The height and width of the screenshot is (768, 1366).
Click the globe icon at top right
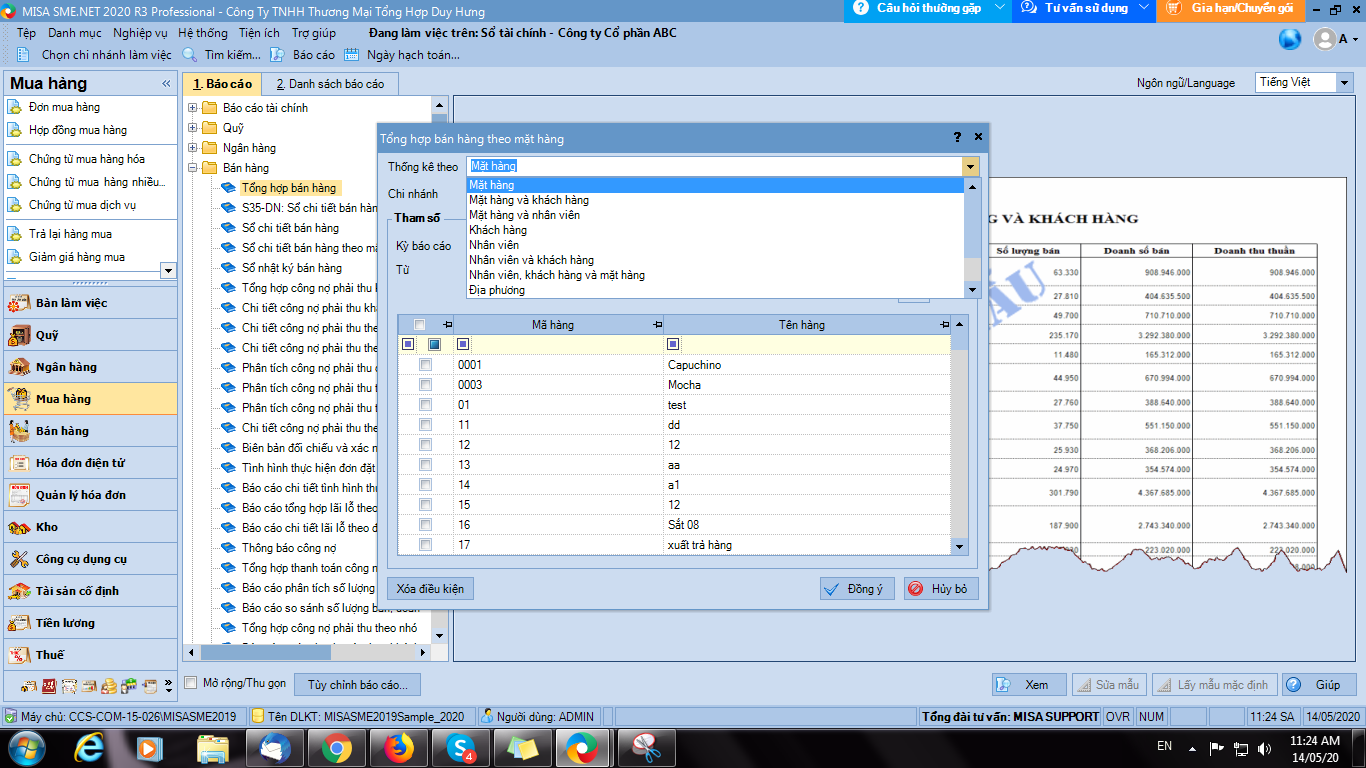click(1290, 39)
